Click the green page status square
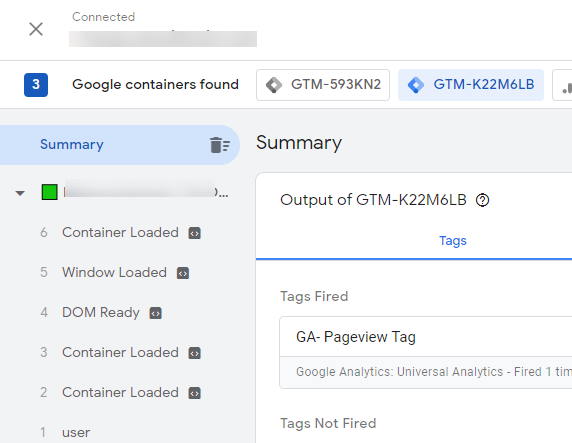This screenshot has height=443, width=572. click(50, 192)
